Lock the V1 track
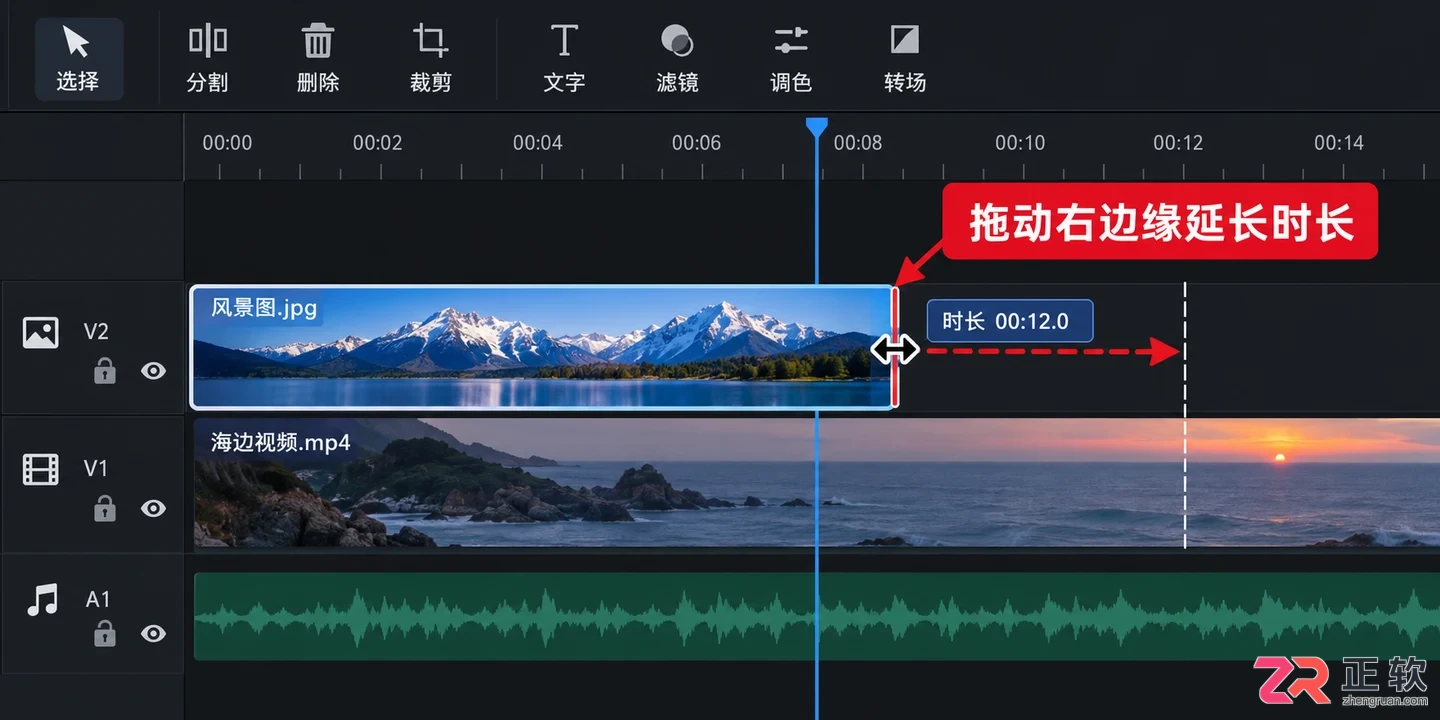 pos(104,508)
